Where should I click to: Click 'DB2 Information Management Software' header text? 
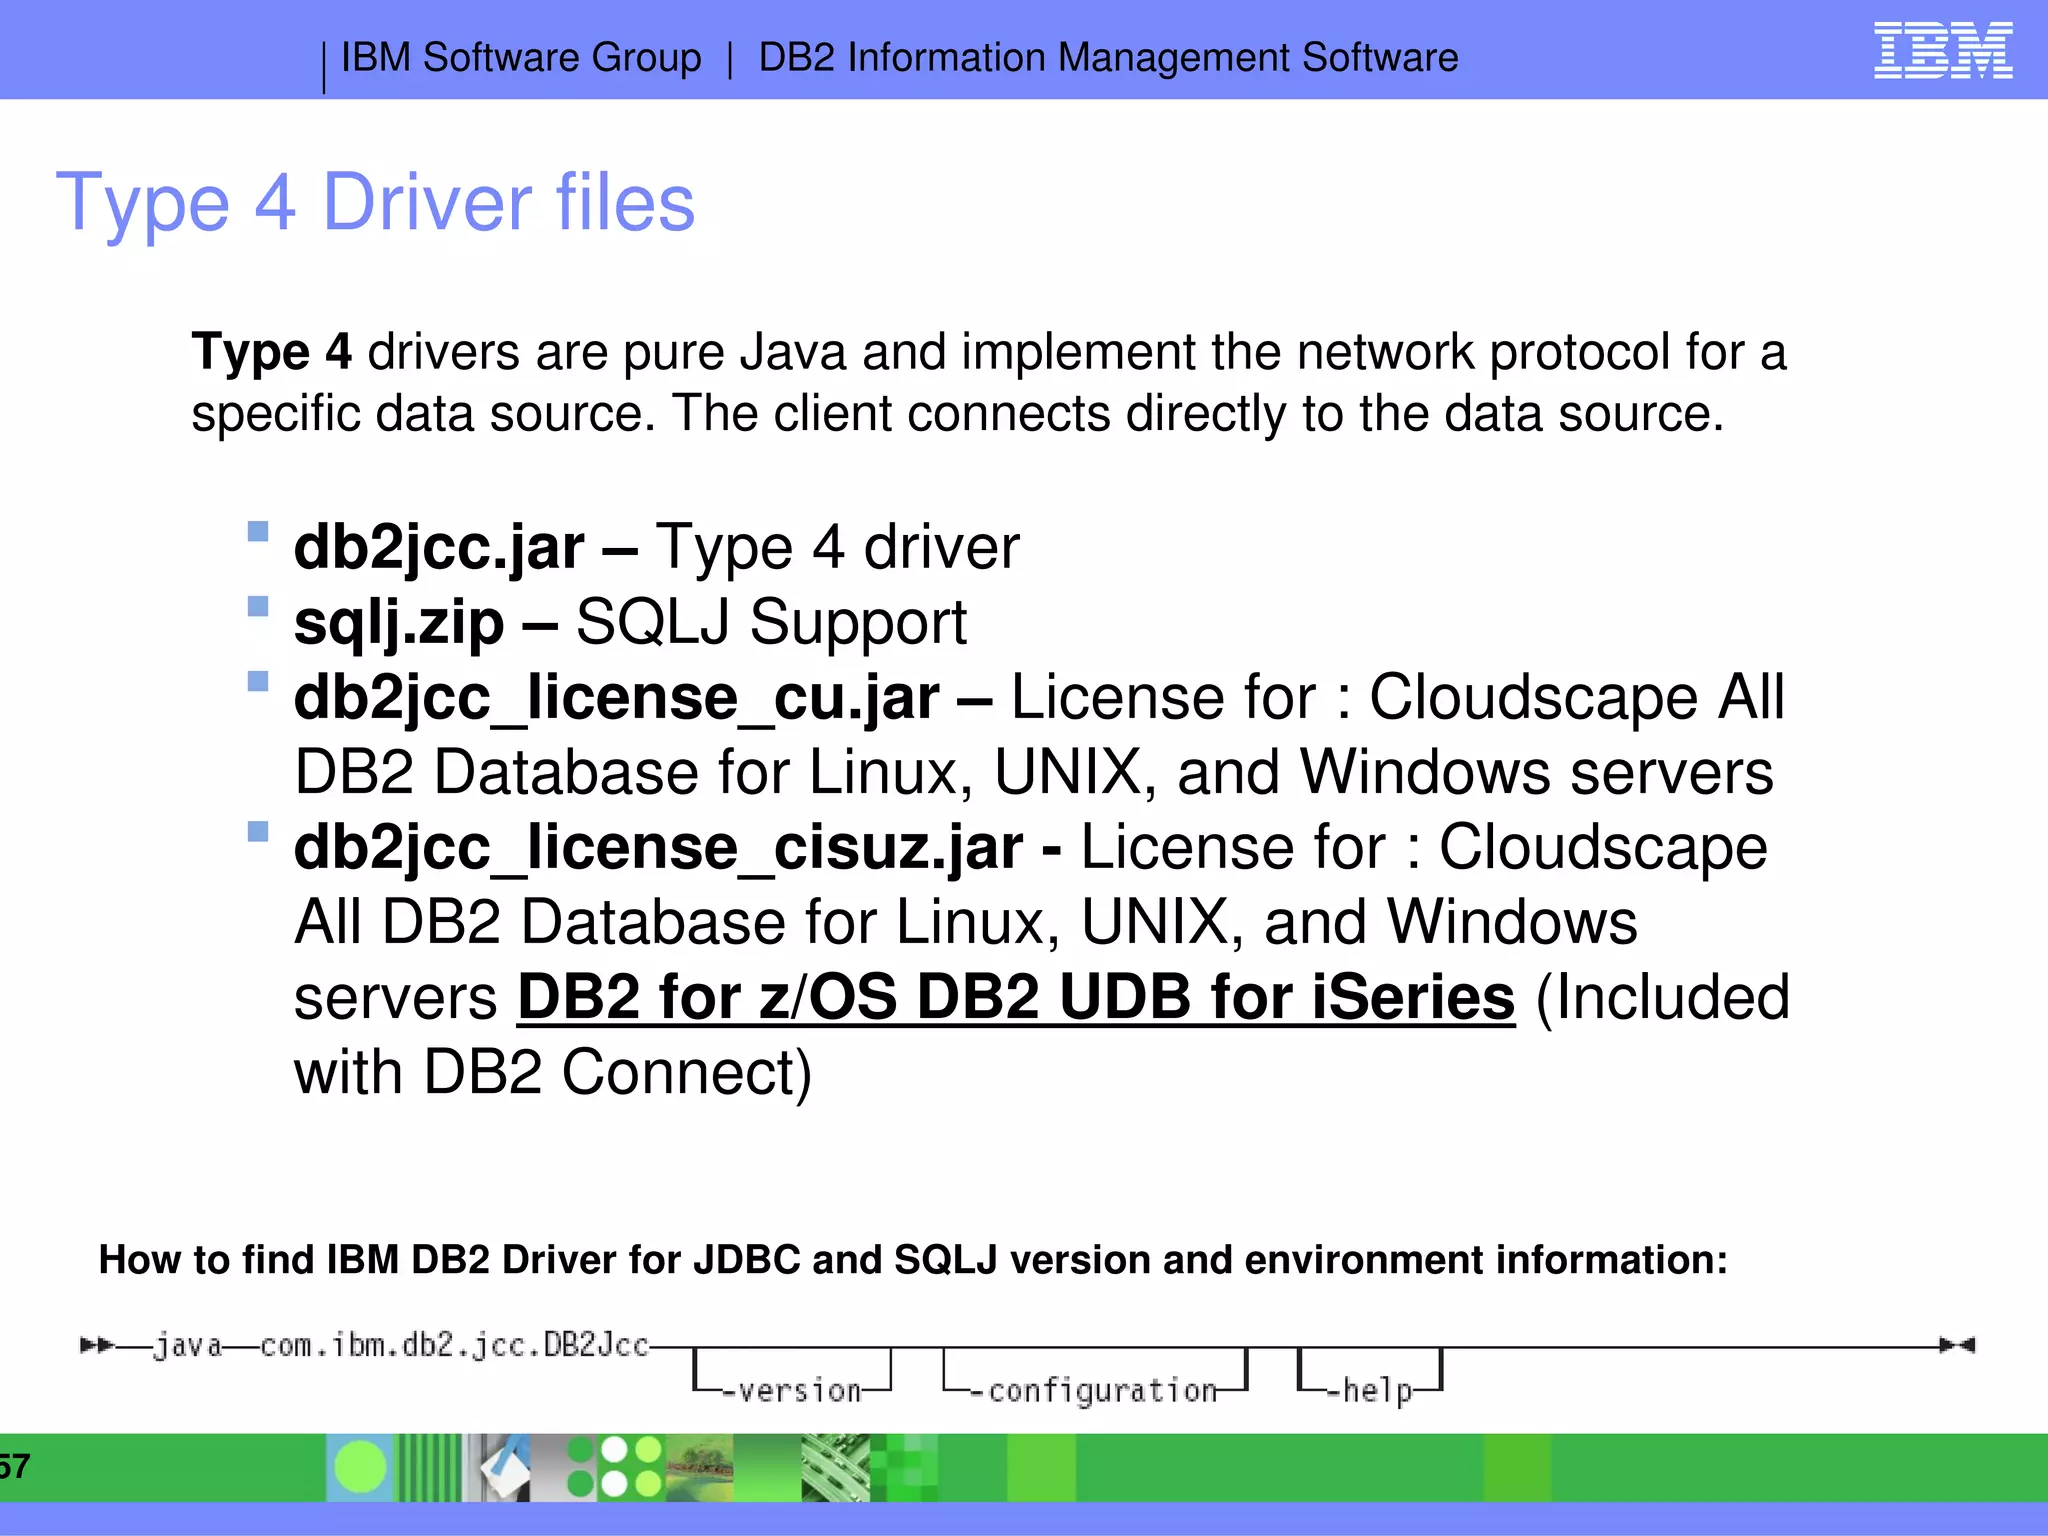(x=1108, y=58)
